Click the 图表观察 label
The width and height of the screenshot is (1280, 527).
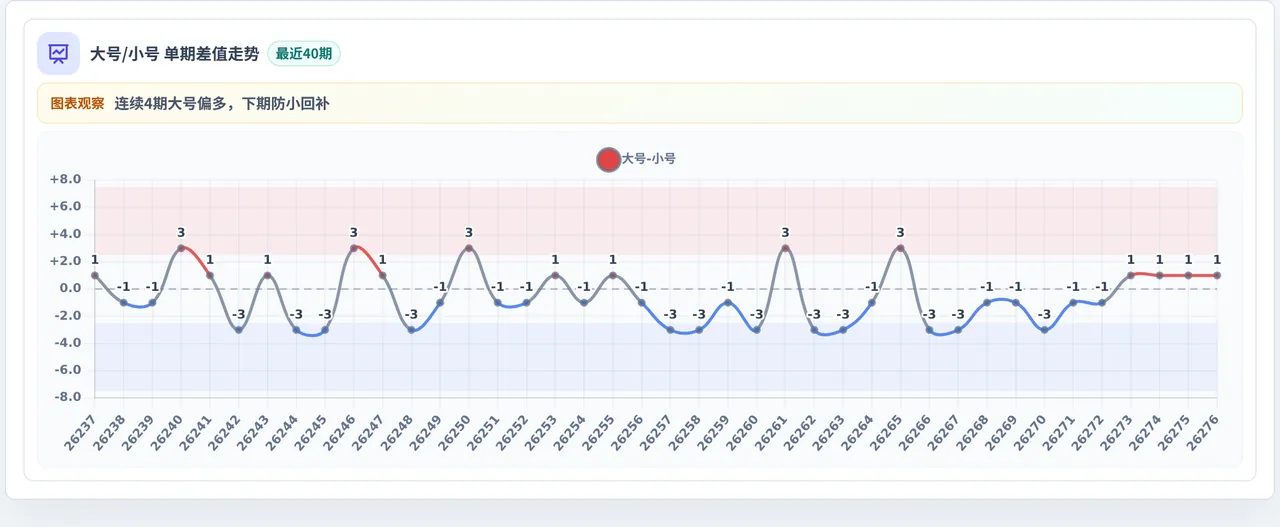77,103
